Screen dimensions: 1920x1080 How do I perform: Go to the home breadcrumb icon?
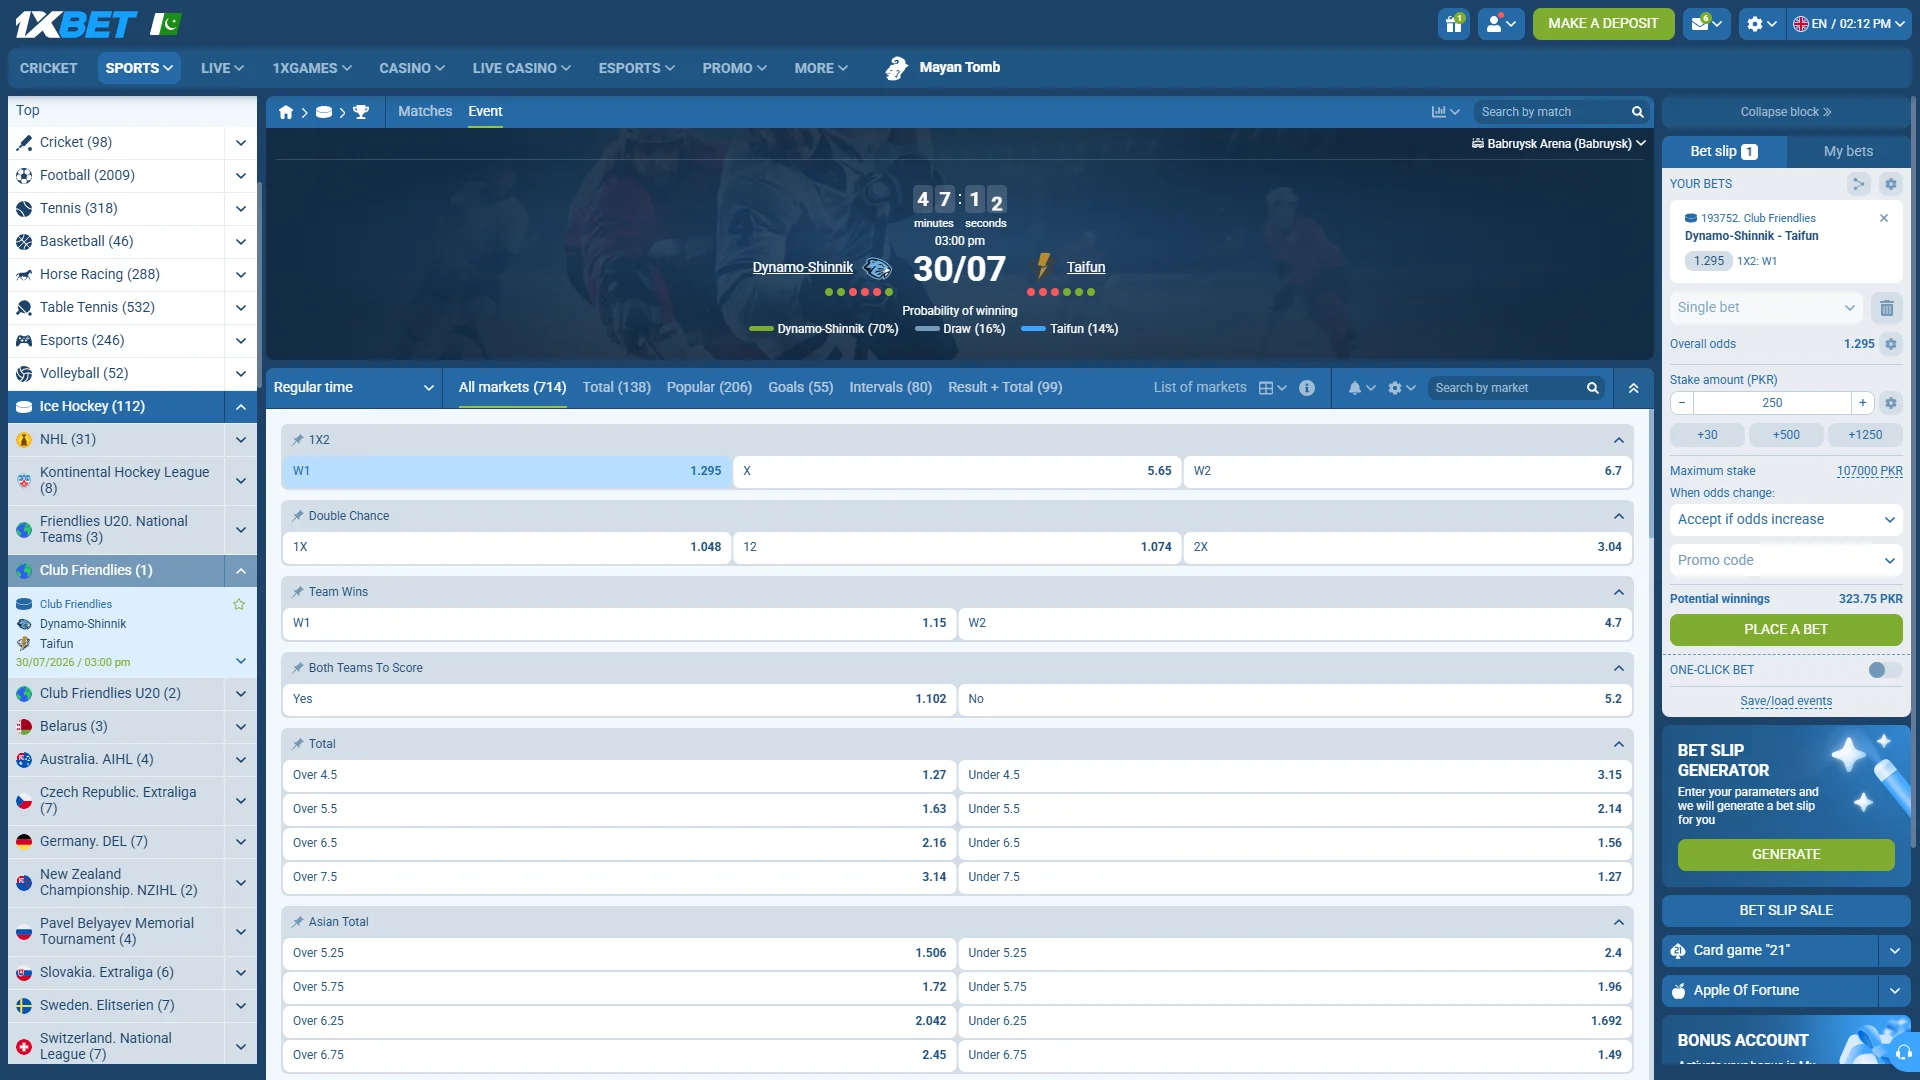[x=286, y=112]
